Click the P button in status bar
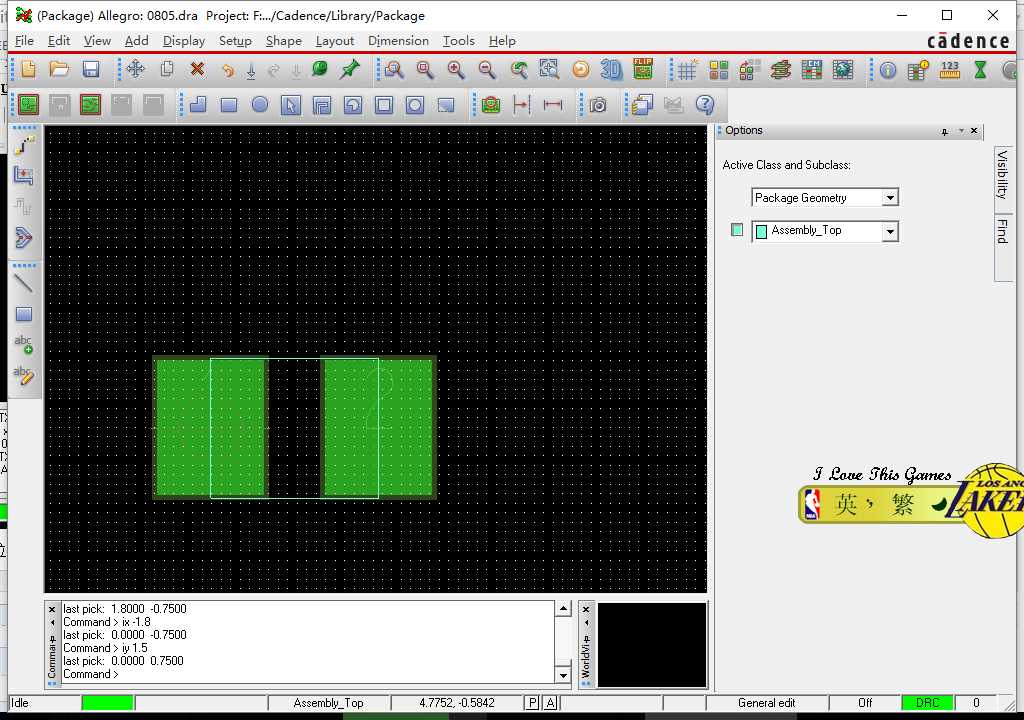The width and height of the screenshot is (1024, 720). click(532, 703)
